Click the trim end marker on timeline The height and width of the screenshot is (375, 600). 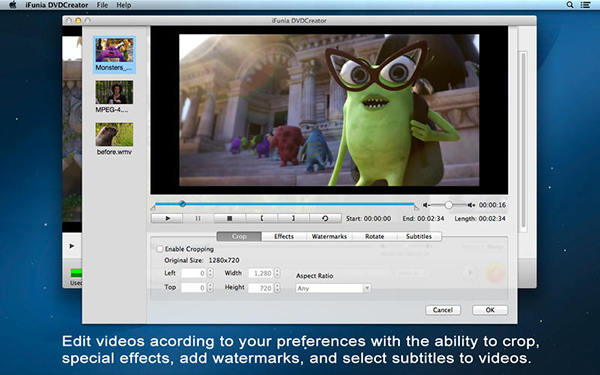click(x=417, y=208)
